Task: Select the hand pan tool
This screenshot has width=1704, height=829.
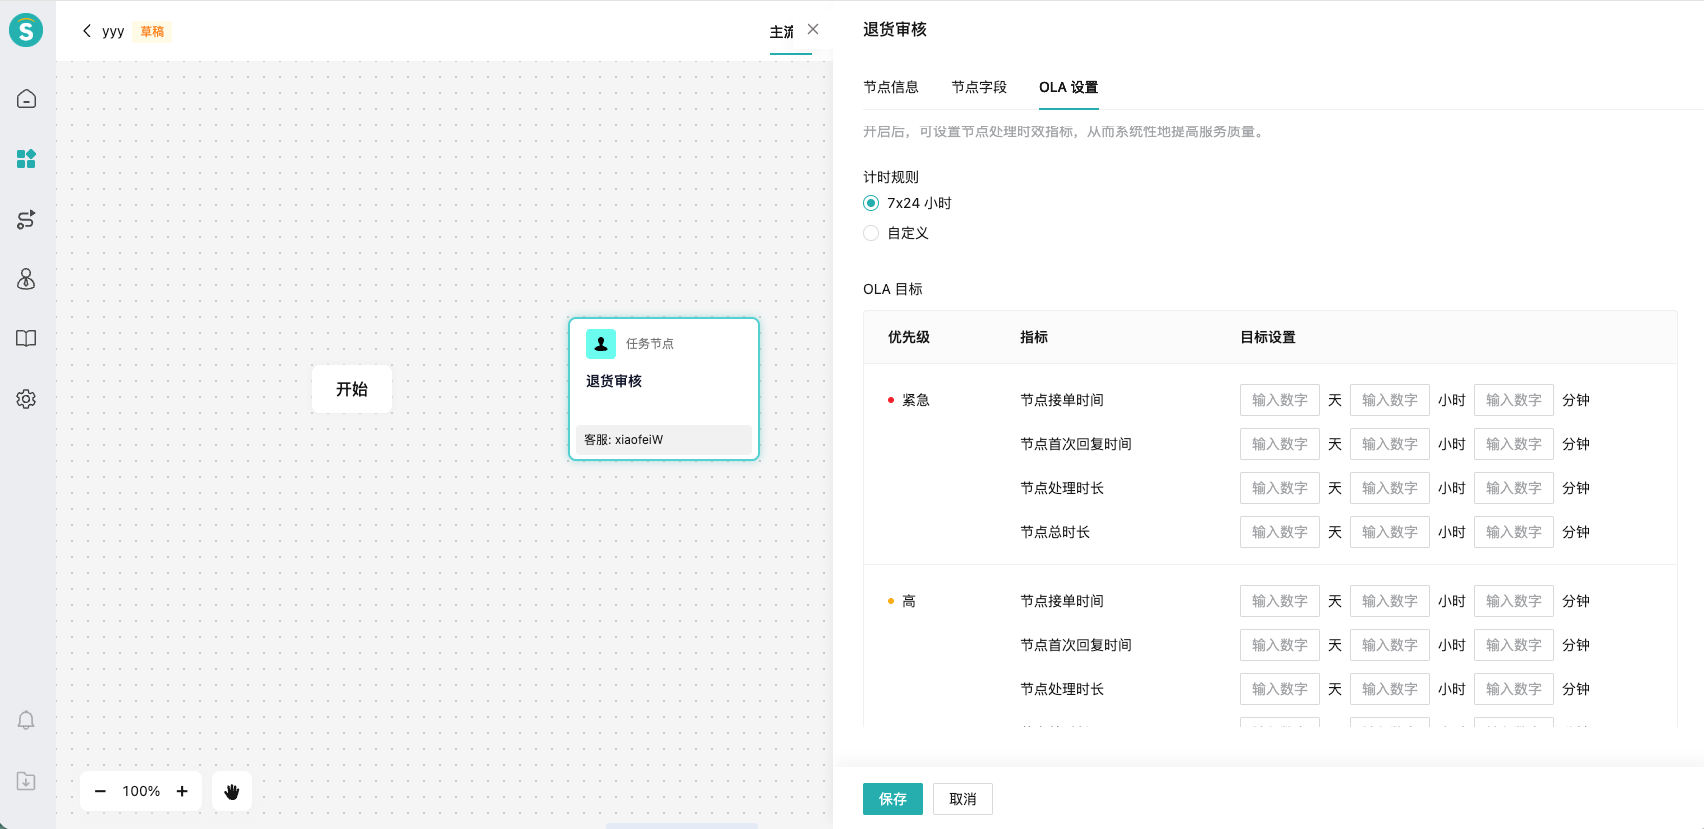Action: [x=232, y=792]
